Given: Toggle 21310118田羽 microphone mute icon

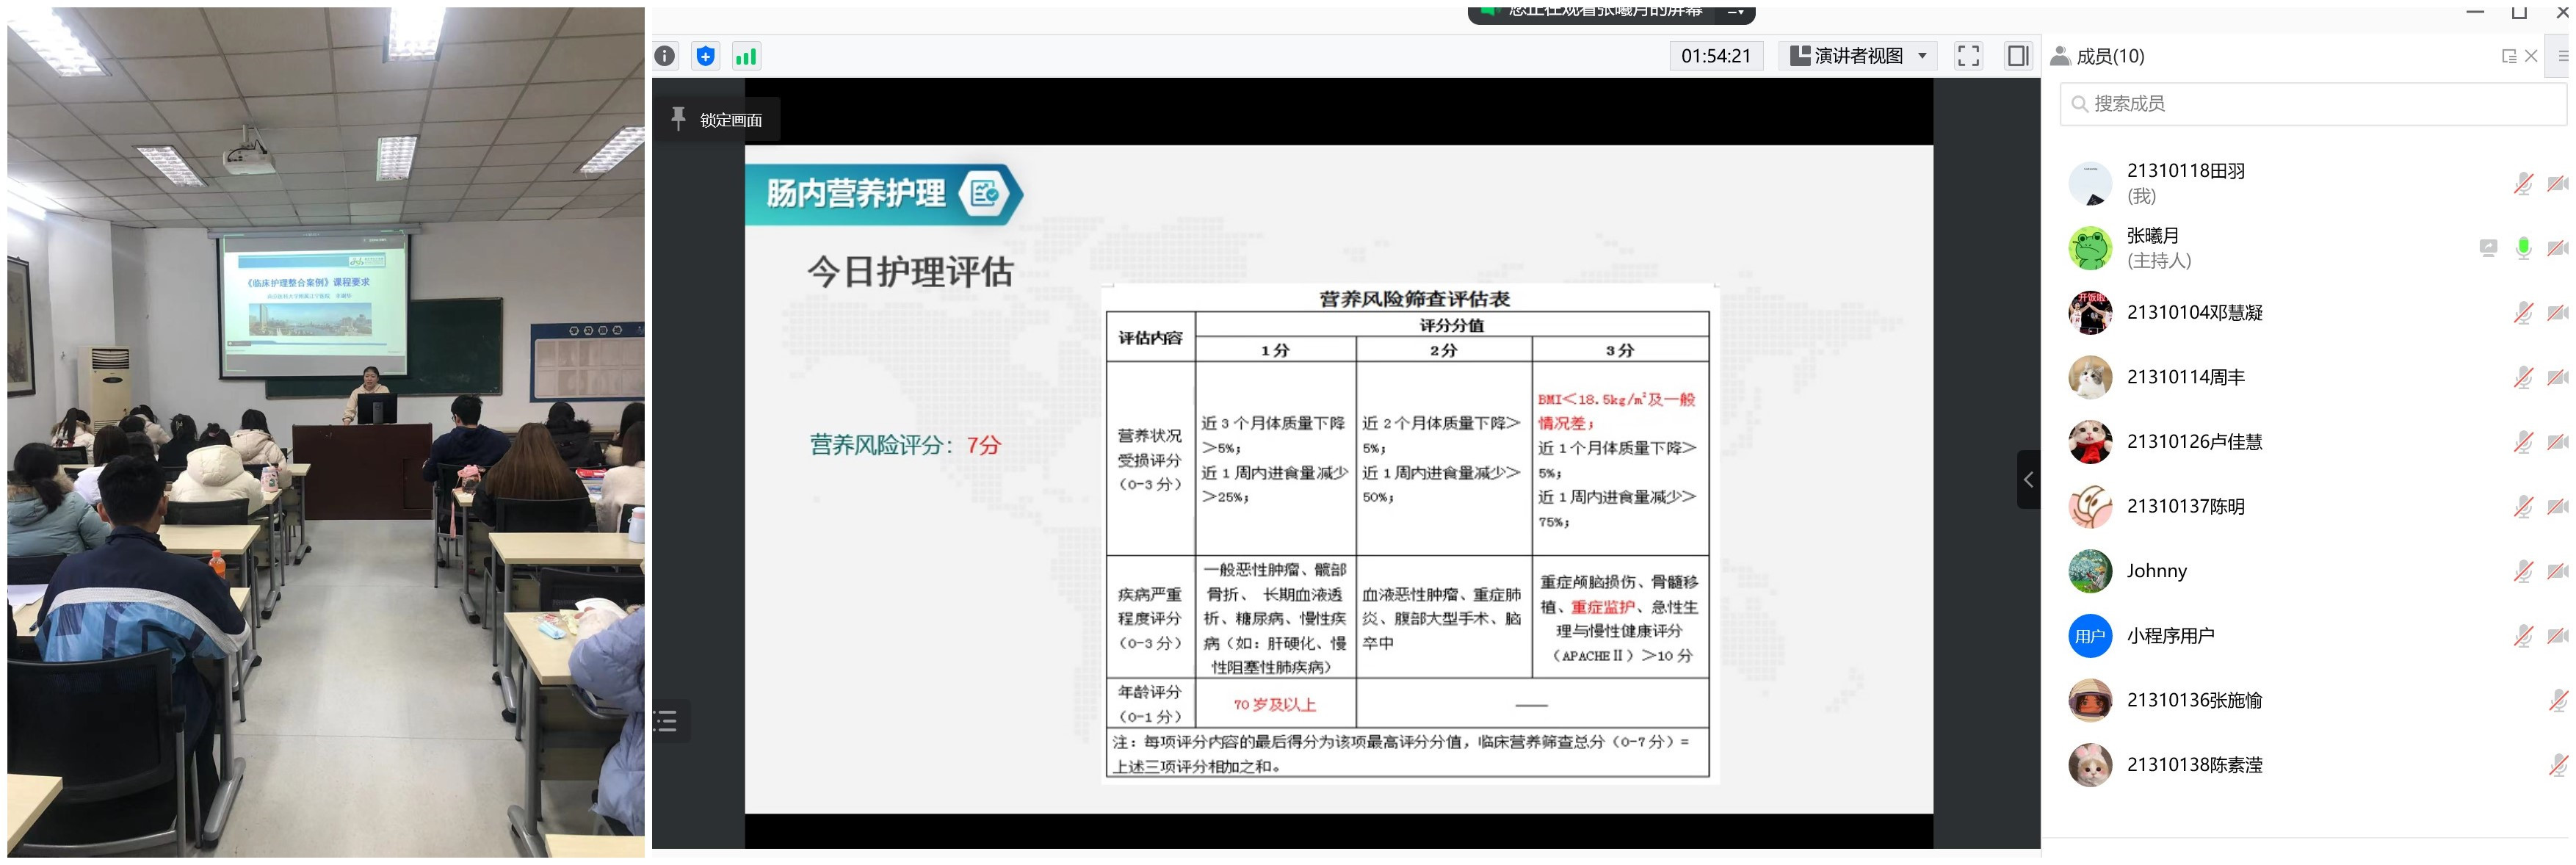Looking at the screenshot, I should tap(2523, 184).
